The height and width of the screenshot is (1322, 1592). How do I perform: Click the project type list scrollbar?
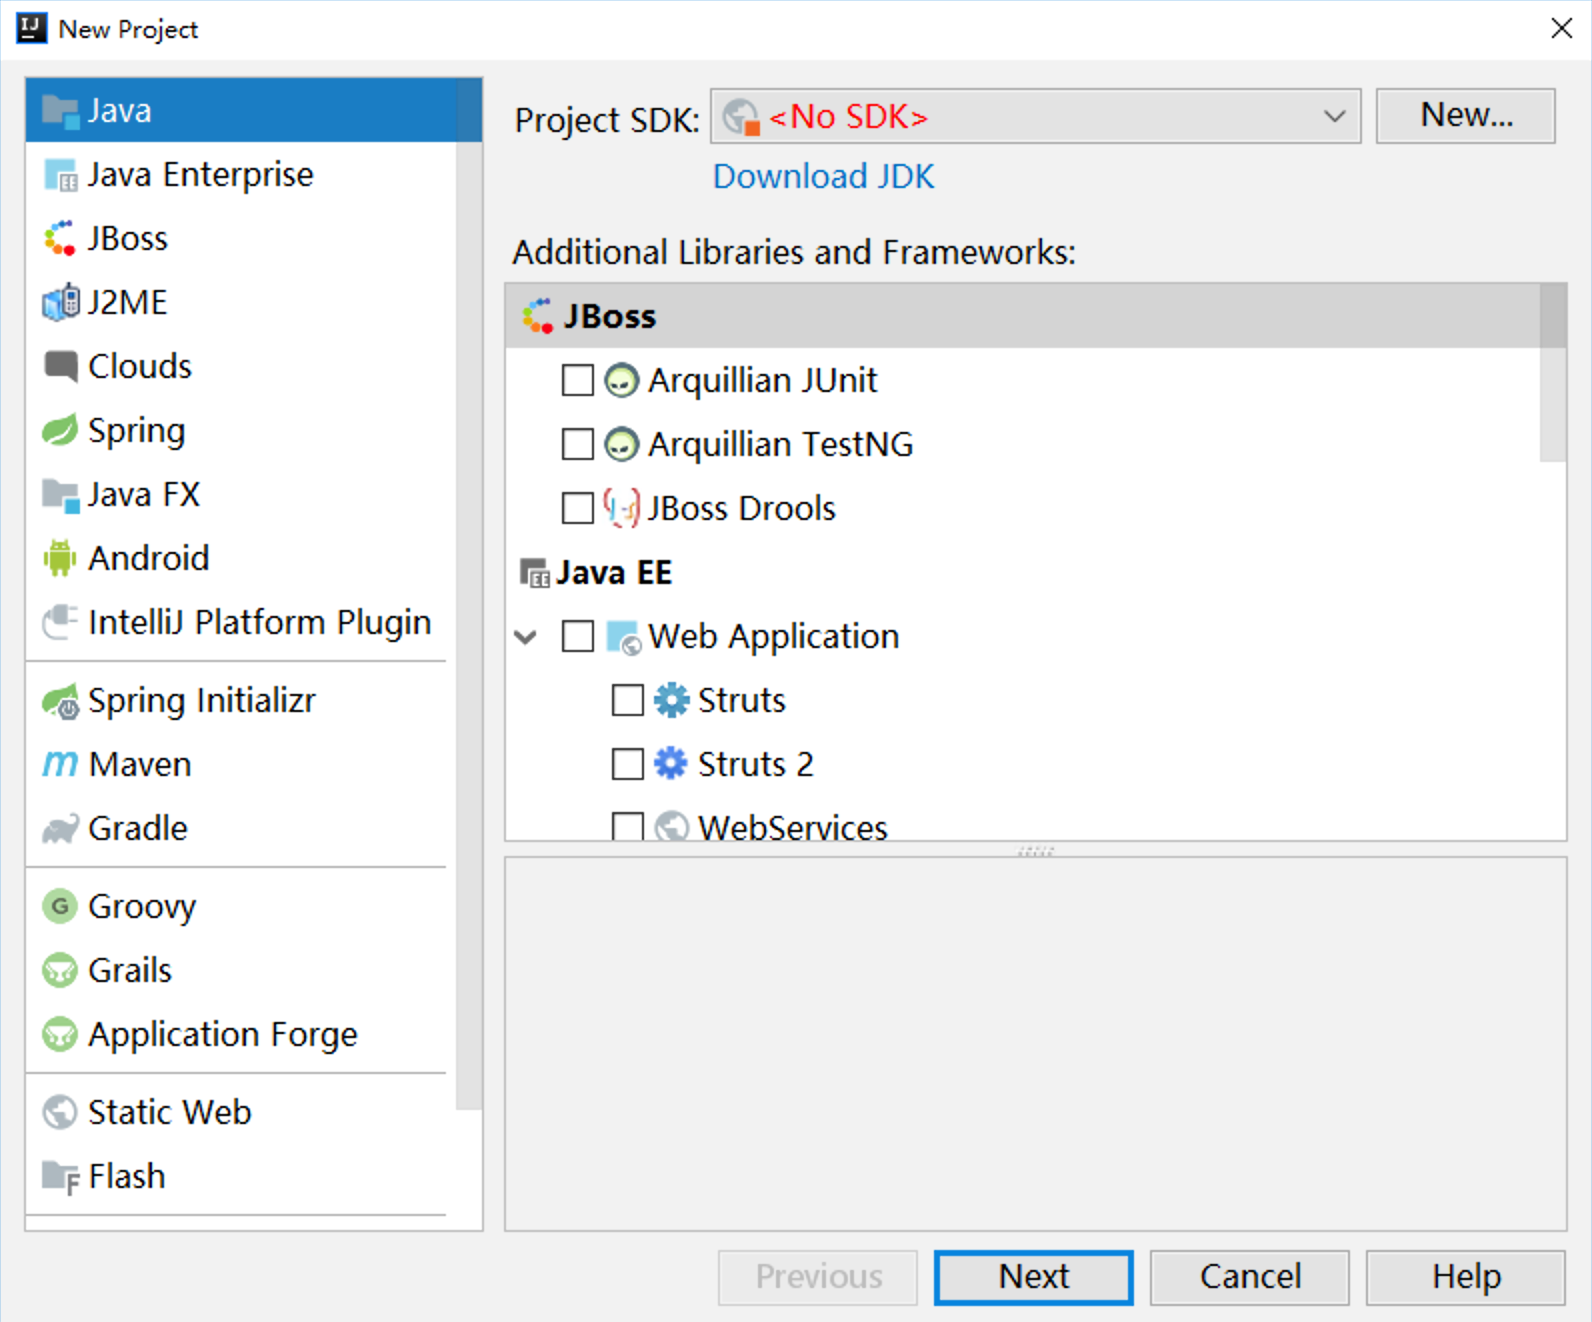469,595
